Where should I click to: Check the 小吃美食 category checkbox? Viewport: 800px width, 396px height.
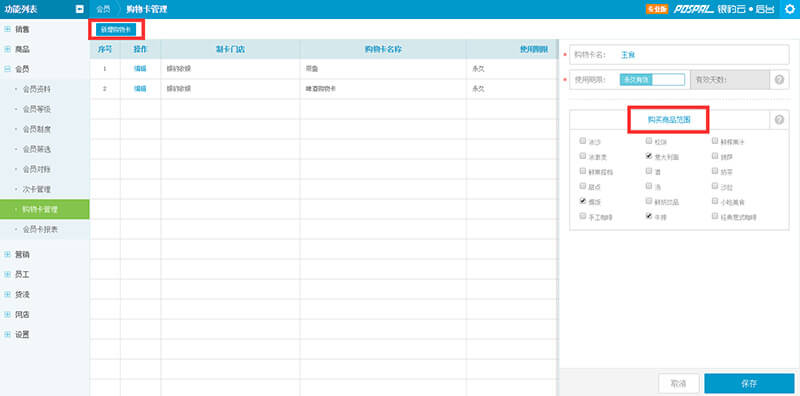pos(715,201)
